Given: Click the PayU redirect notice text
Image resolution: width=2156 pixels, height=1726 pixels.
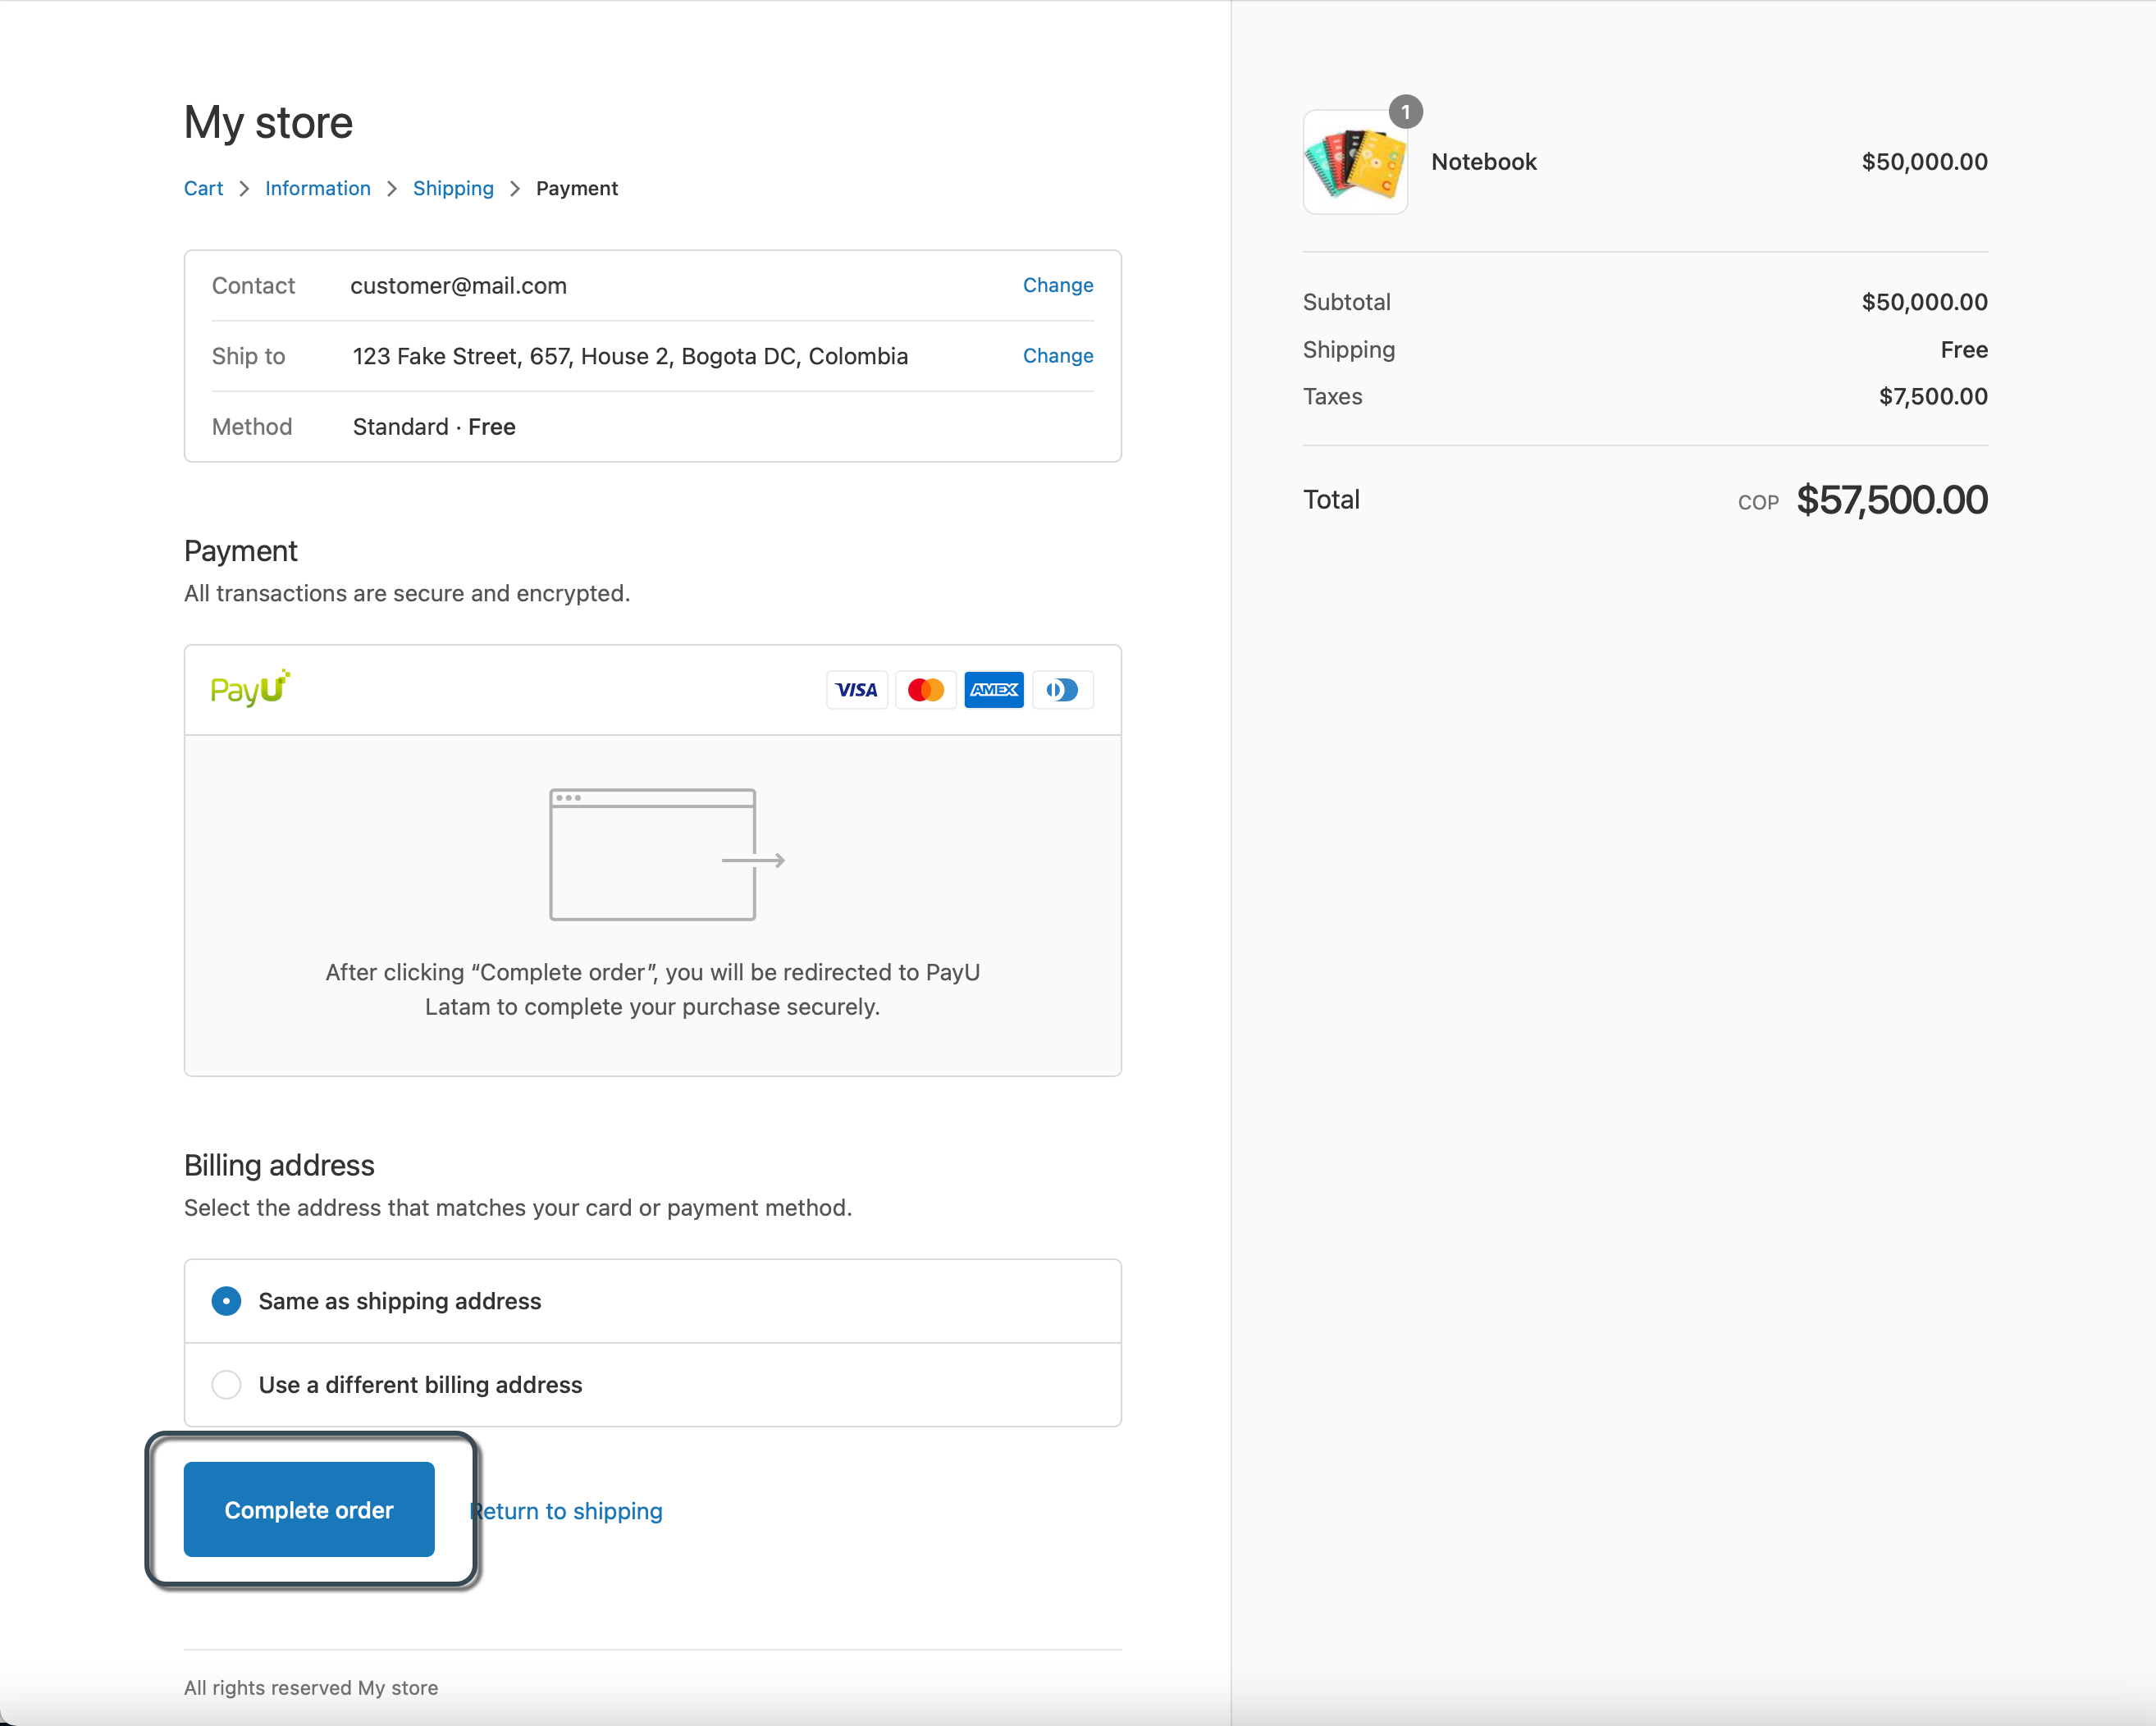Looking at the screenshot, I should click(652, 990).
